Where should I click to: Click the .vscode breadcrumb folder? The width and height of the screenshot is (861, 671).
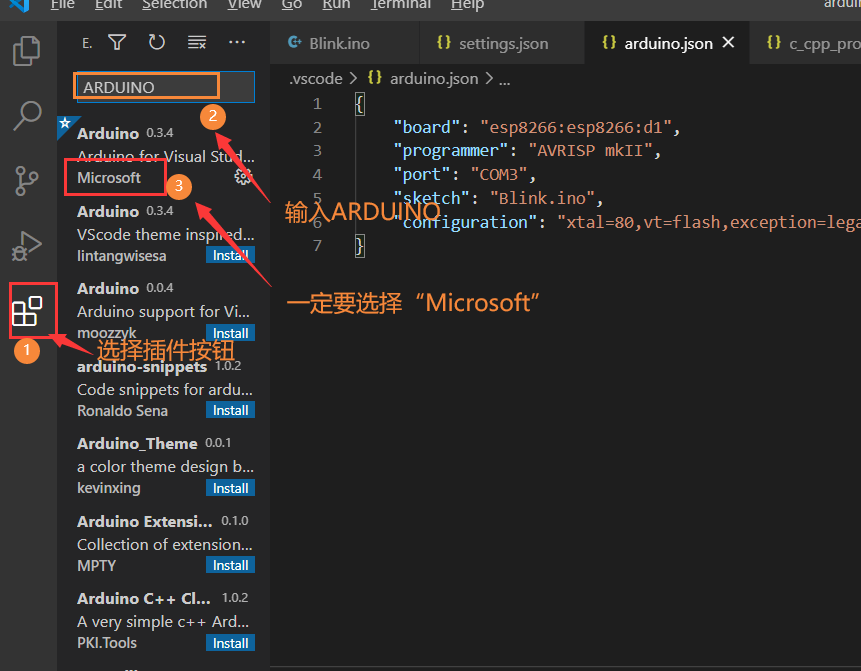[316, 79]
